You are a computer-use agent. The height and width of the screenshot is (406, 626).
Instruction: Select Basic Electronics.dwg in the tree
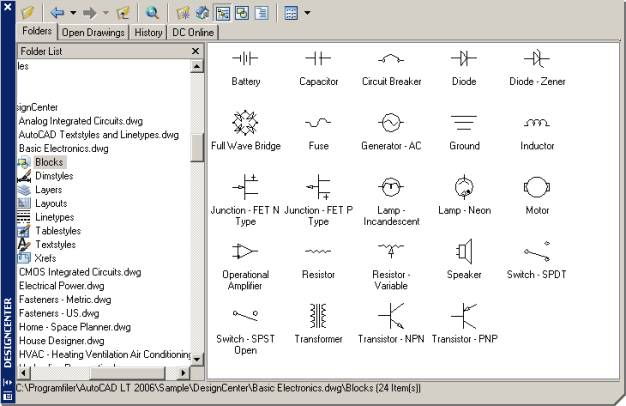pyautogui.click(x=63, y=149)
